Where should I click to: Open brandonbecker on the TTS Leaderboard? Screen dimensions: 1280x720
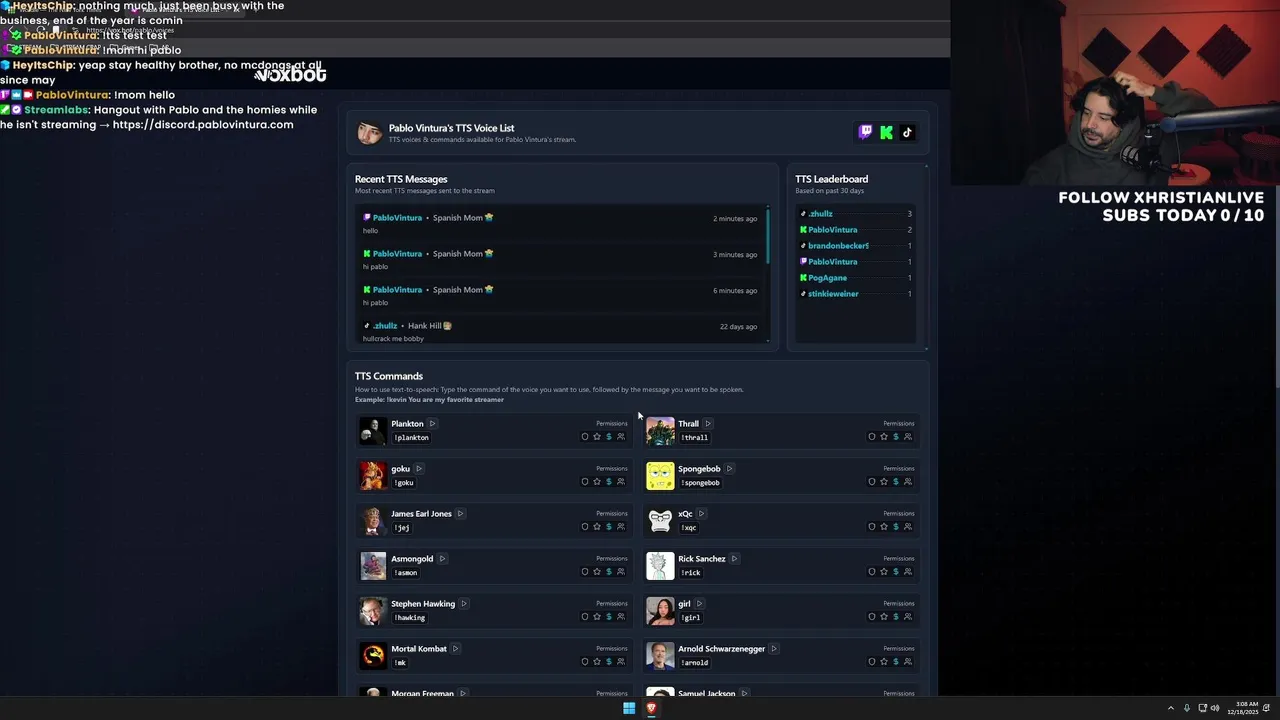coord(838,246)
